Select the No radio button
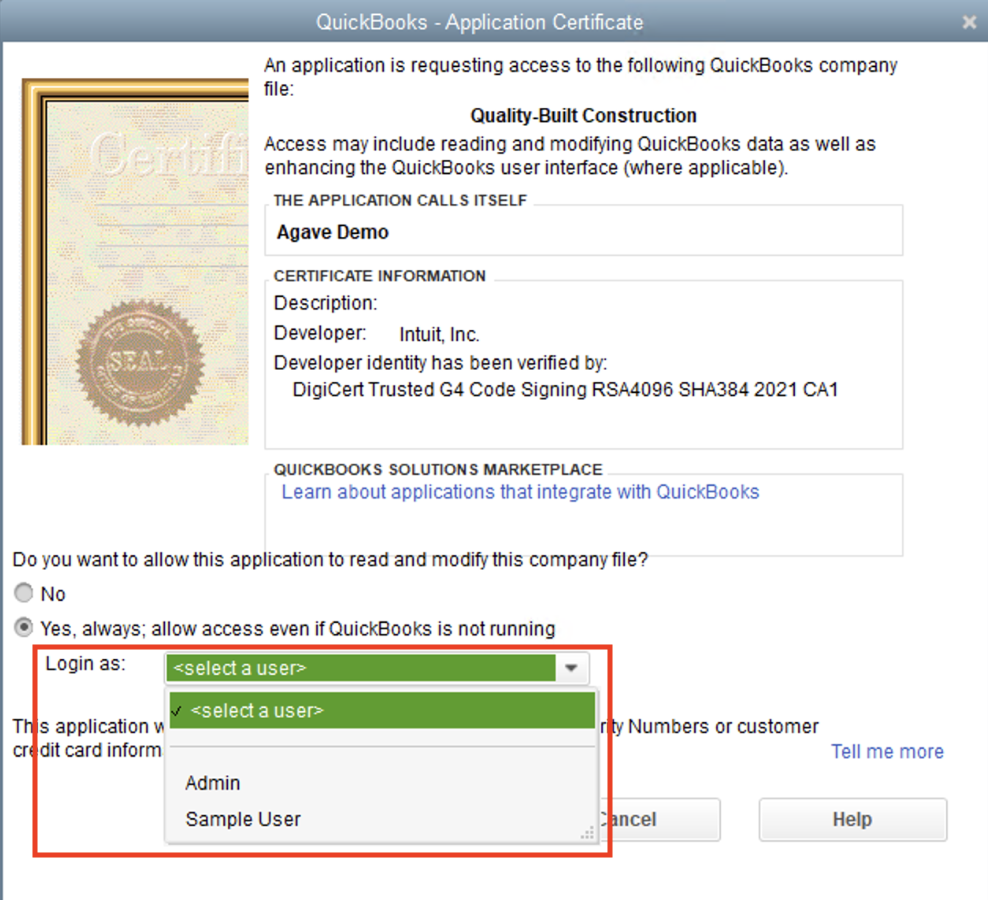 tap(23, 593)
